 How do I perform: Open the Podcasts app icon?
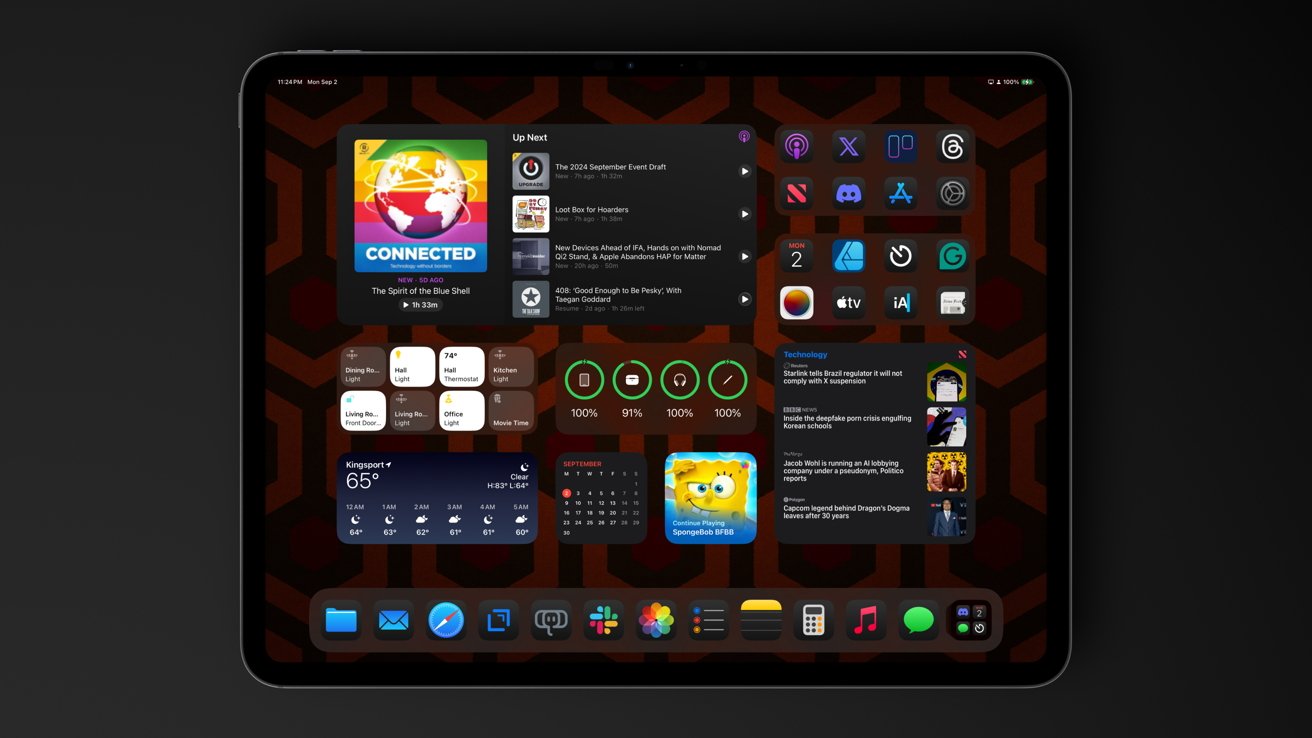[797, 147]
